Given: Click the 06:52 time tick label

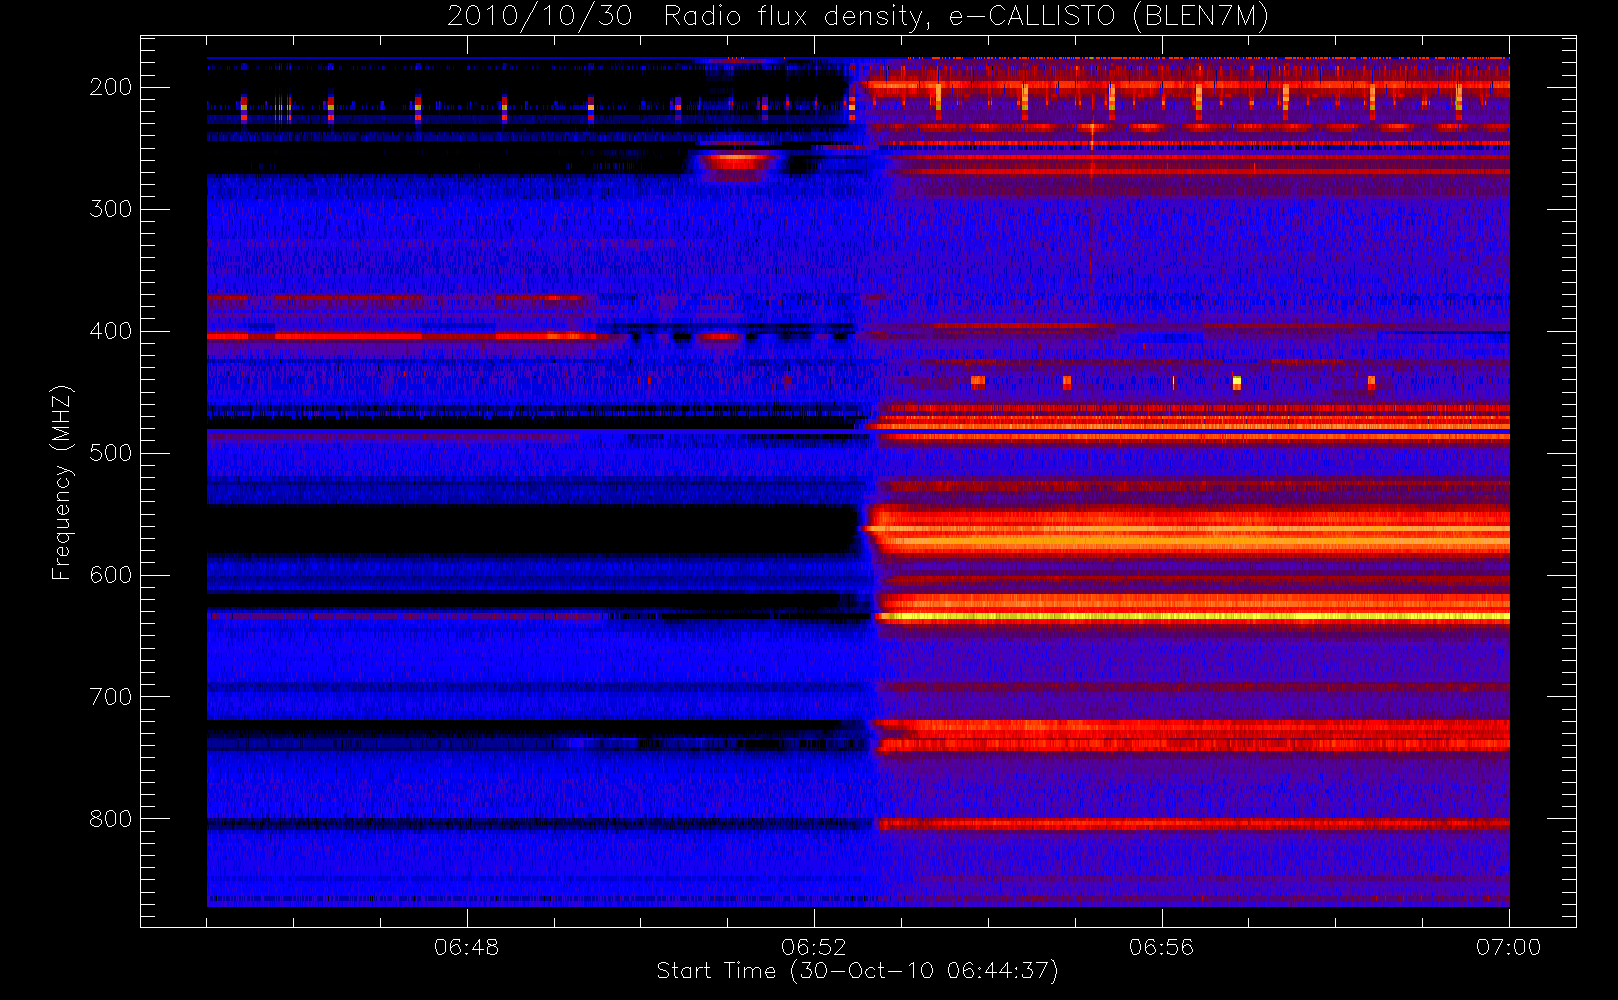Looking at the screenshot, I should (814, 947).
